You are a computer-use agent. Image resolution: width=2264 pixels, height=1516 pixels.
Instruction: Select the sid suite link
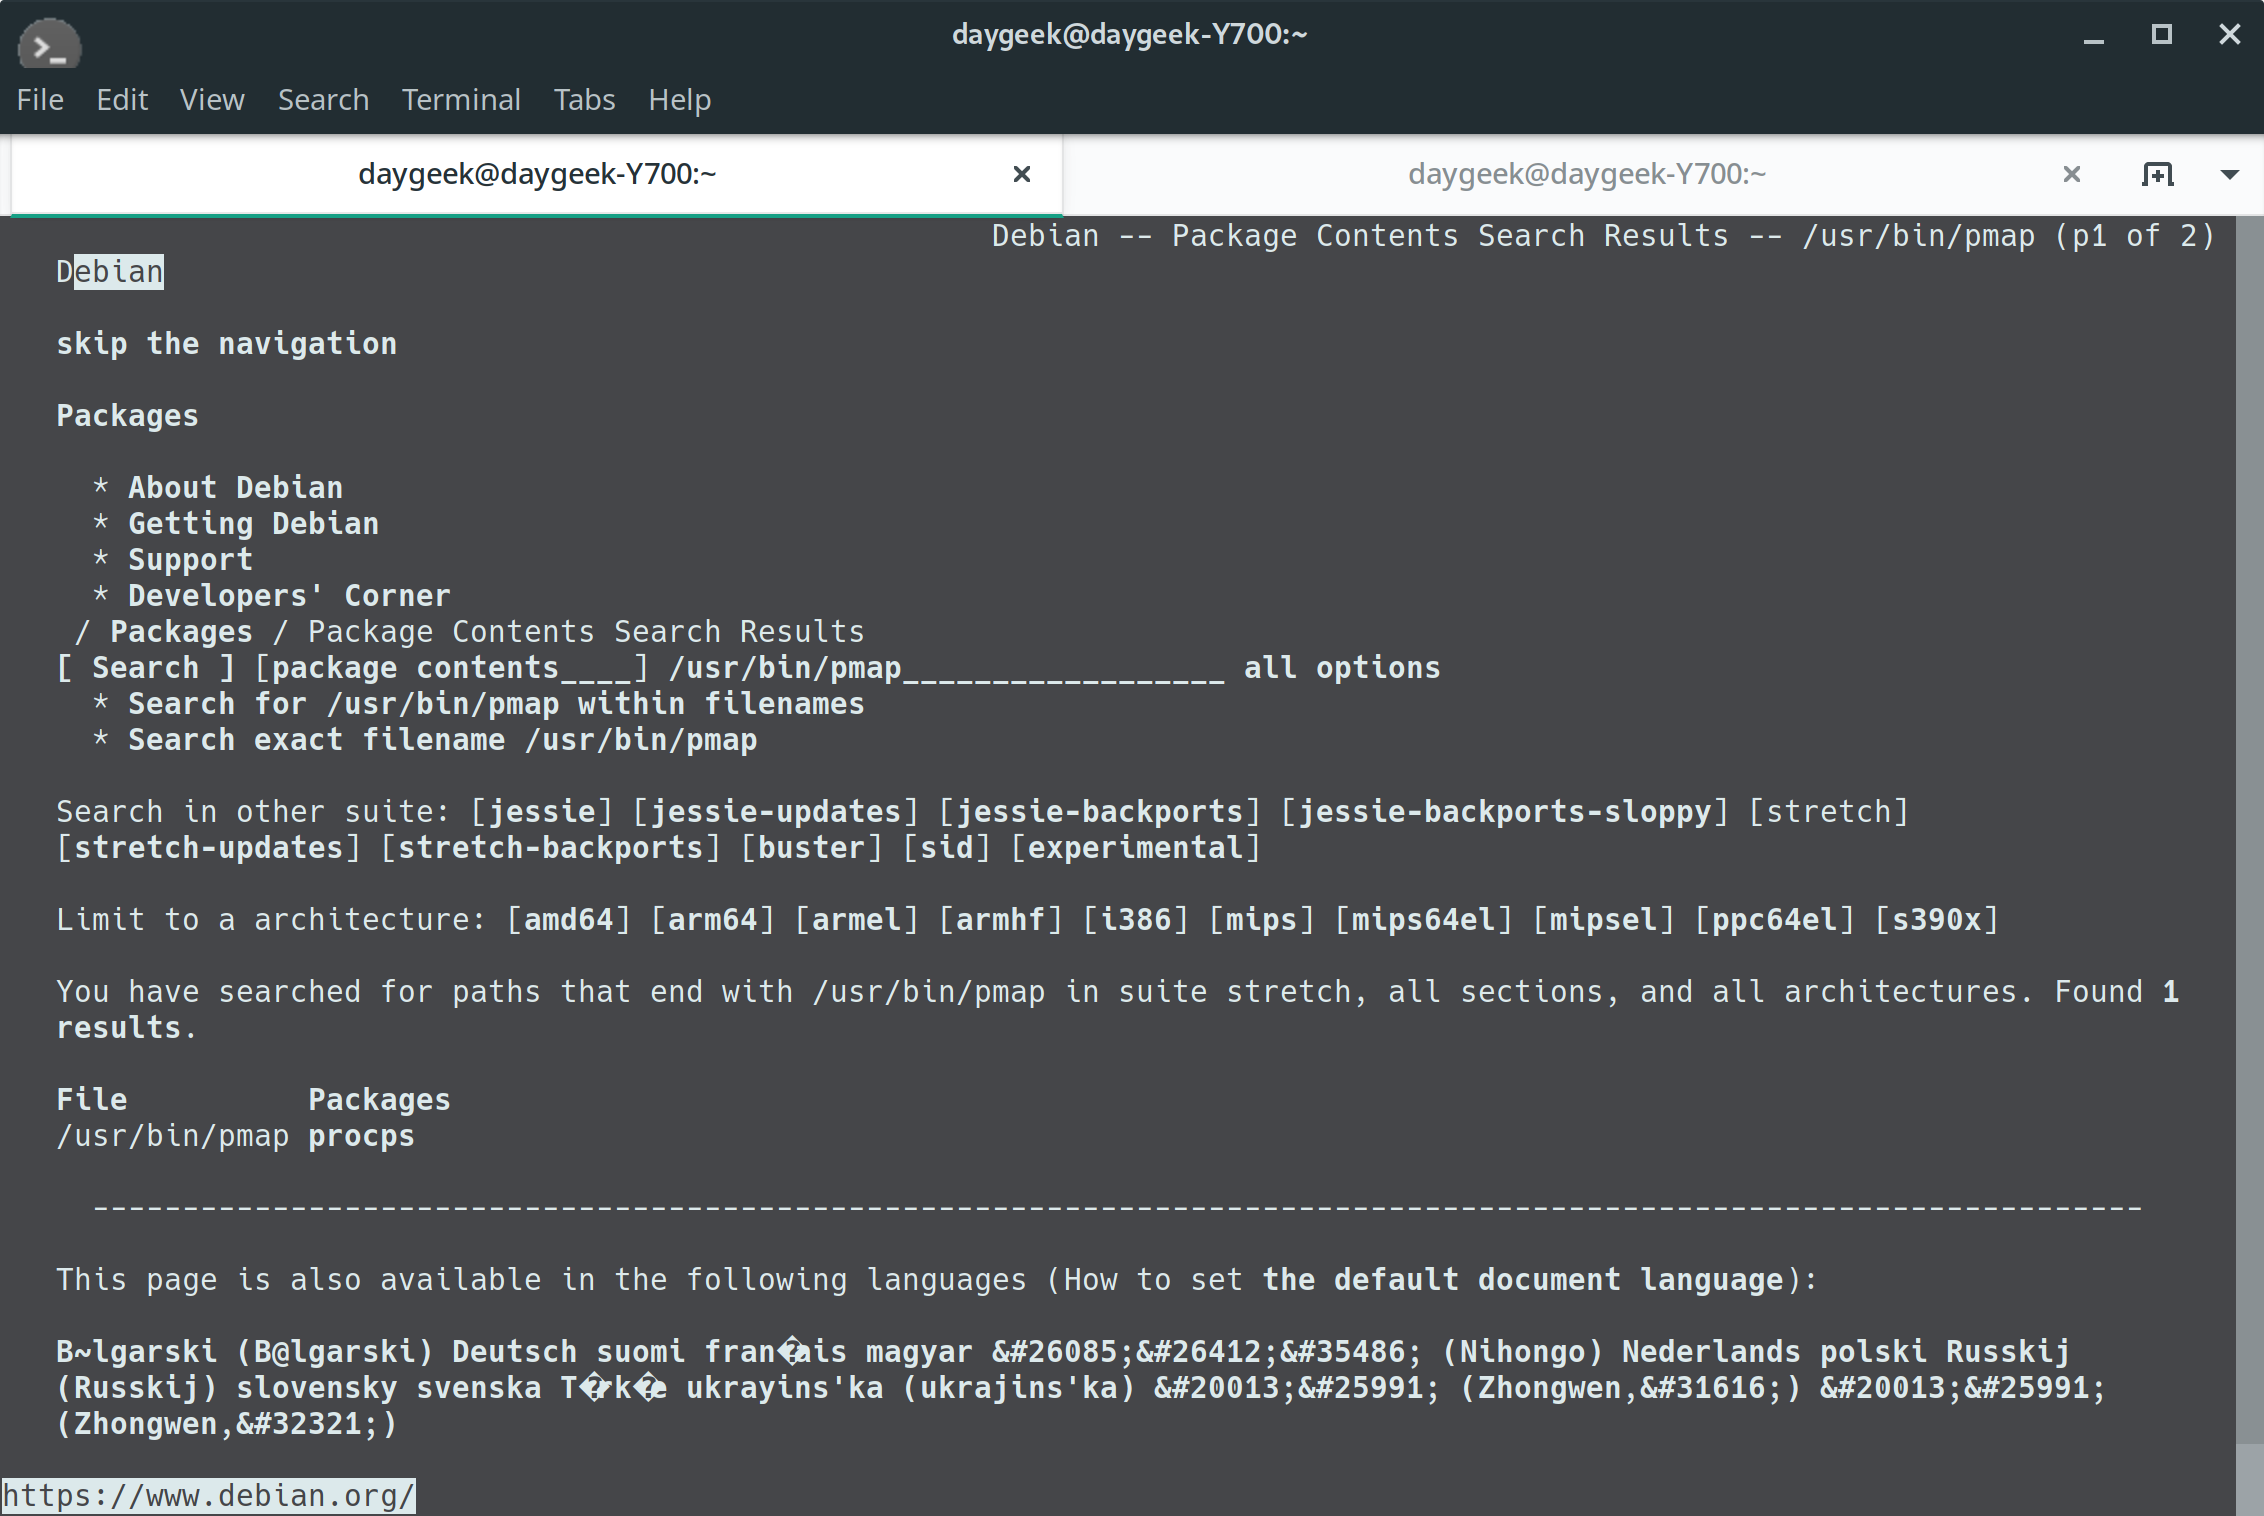point(946,848)
